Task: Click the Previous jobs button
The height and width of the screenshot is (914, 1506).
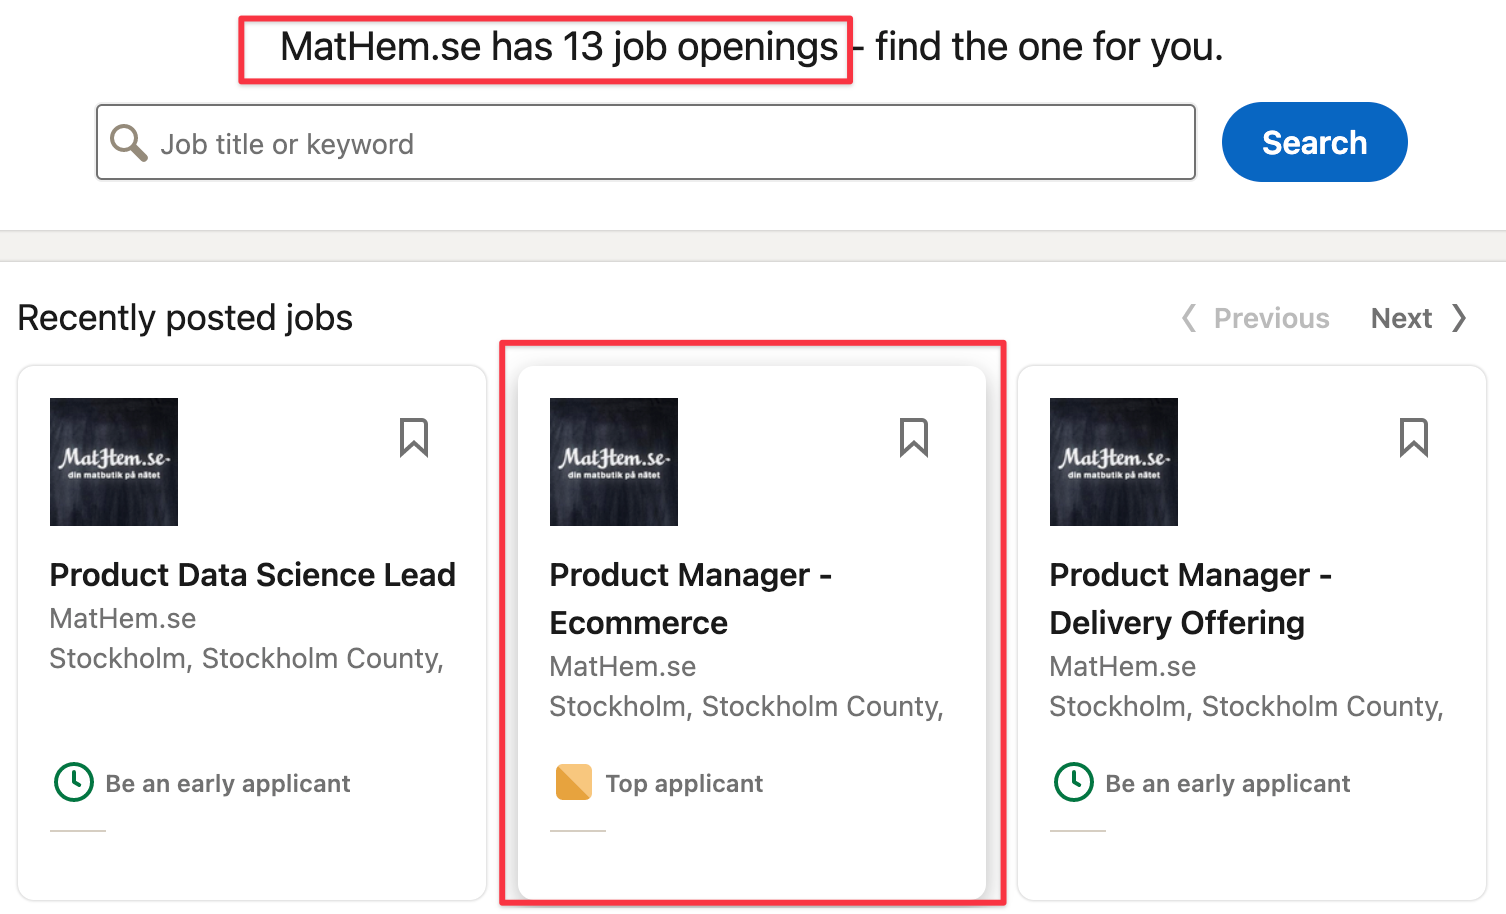Action: pyautogui.click(x=1256, y=318)
